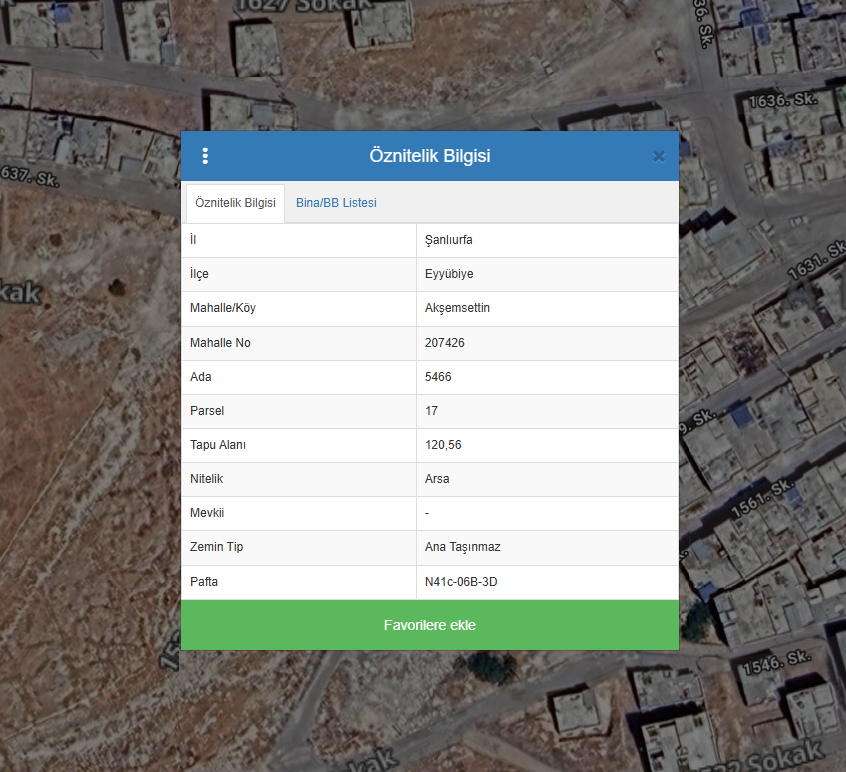Image resolution: width=846 pixels, height=772 pixels.
Task: Click the Şanlıurfa value in İl row
Action: [448, 240]
